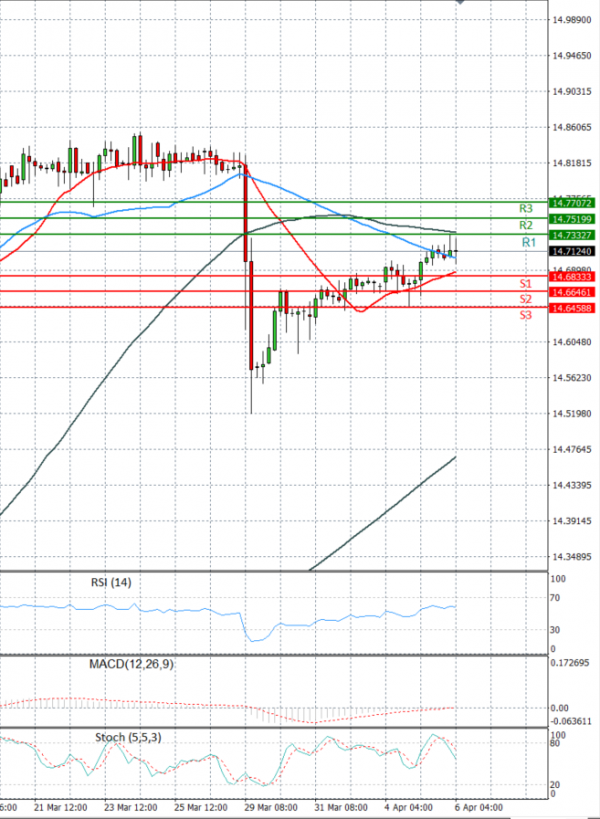600x819 pixels.
Task: Click the 14.56230 price axis value
Action: click(572, 378)
